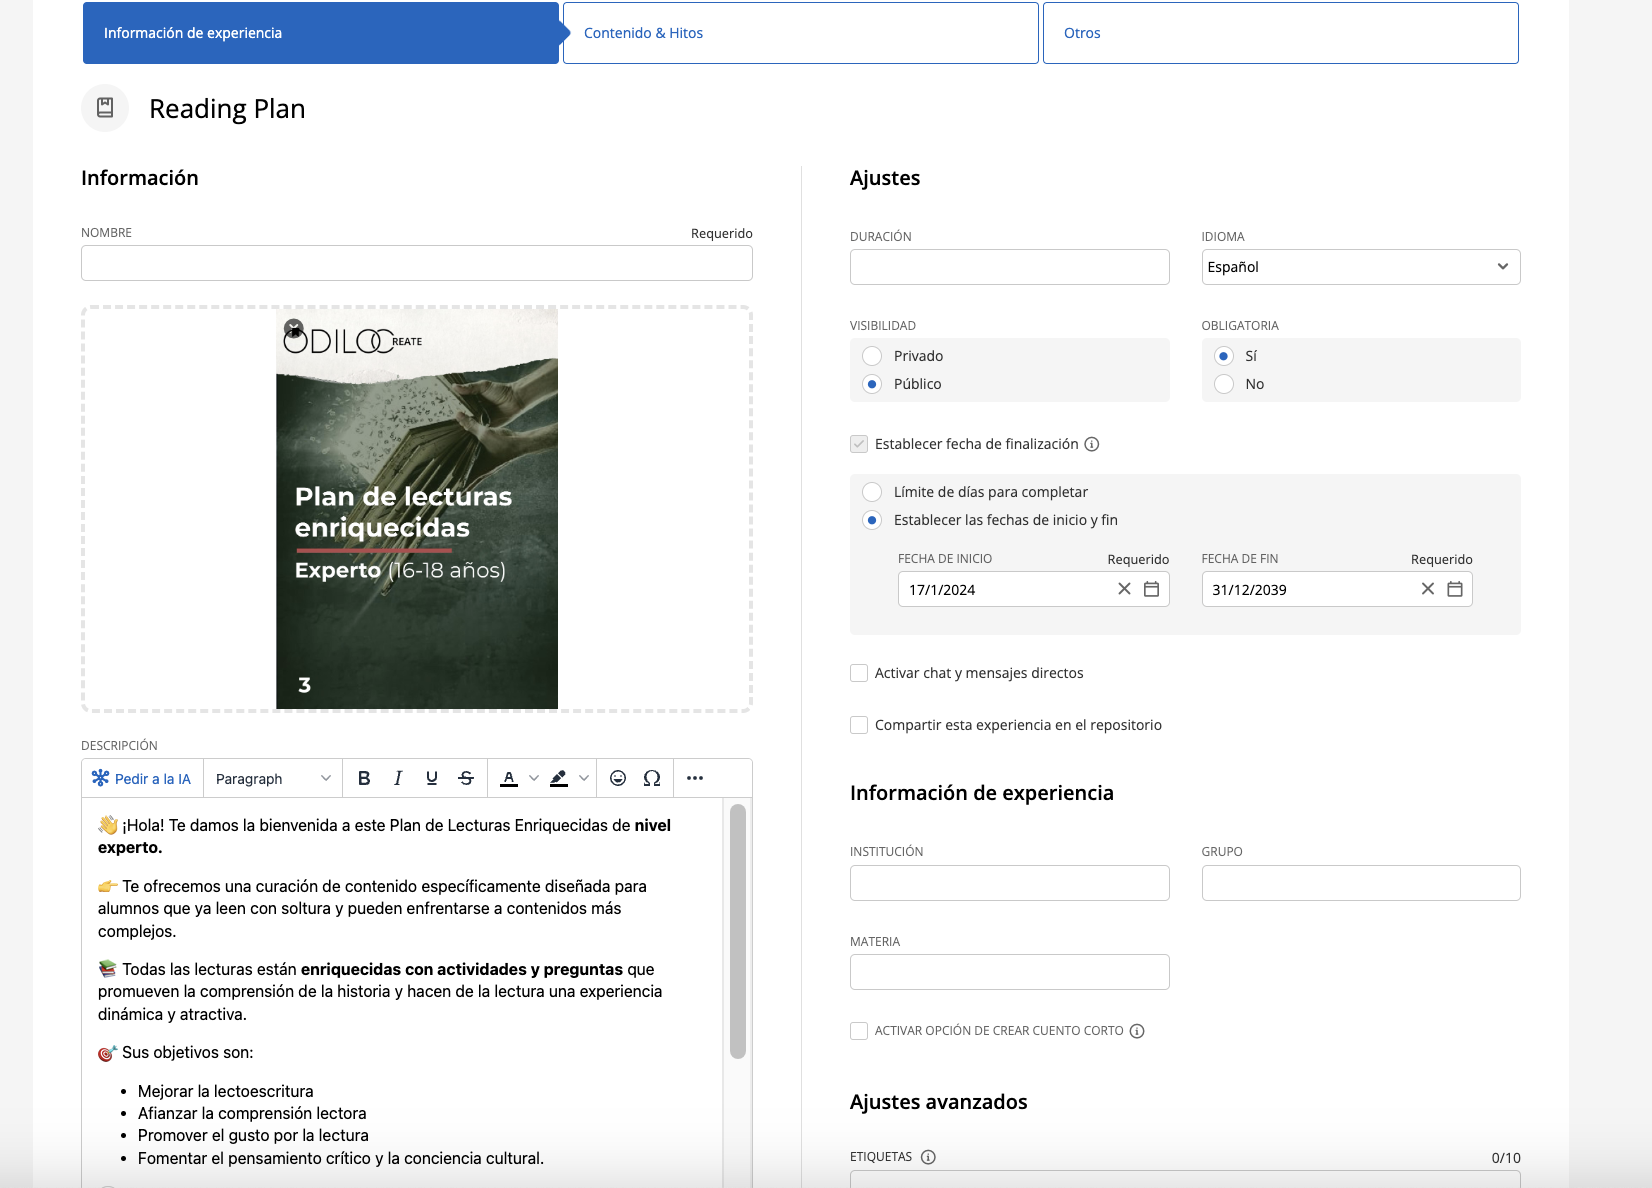Click the Pedir a la IA button
Image resolution: width=1652 pixels, height=1188 pixels.
(141, 779)
